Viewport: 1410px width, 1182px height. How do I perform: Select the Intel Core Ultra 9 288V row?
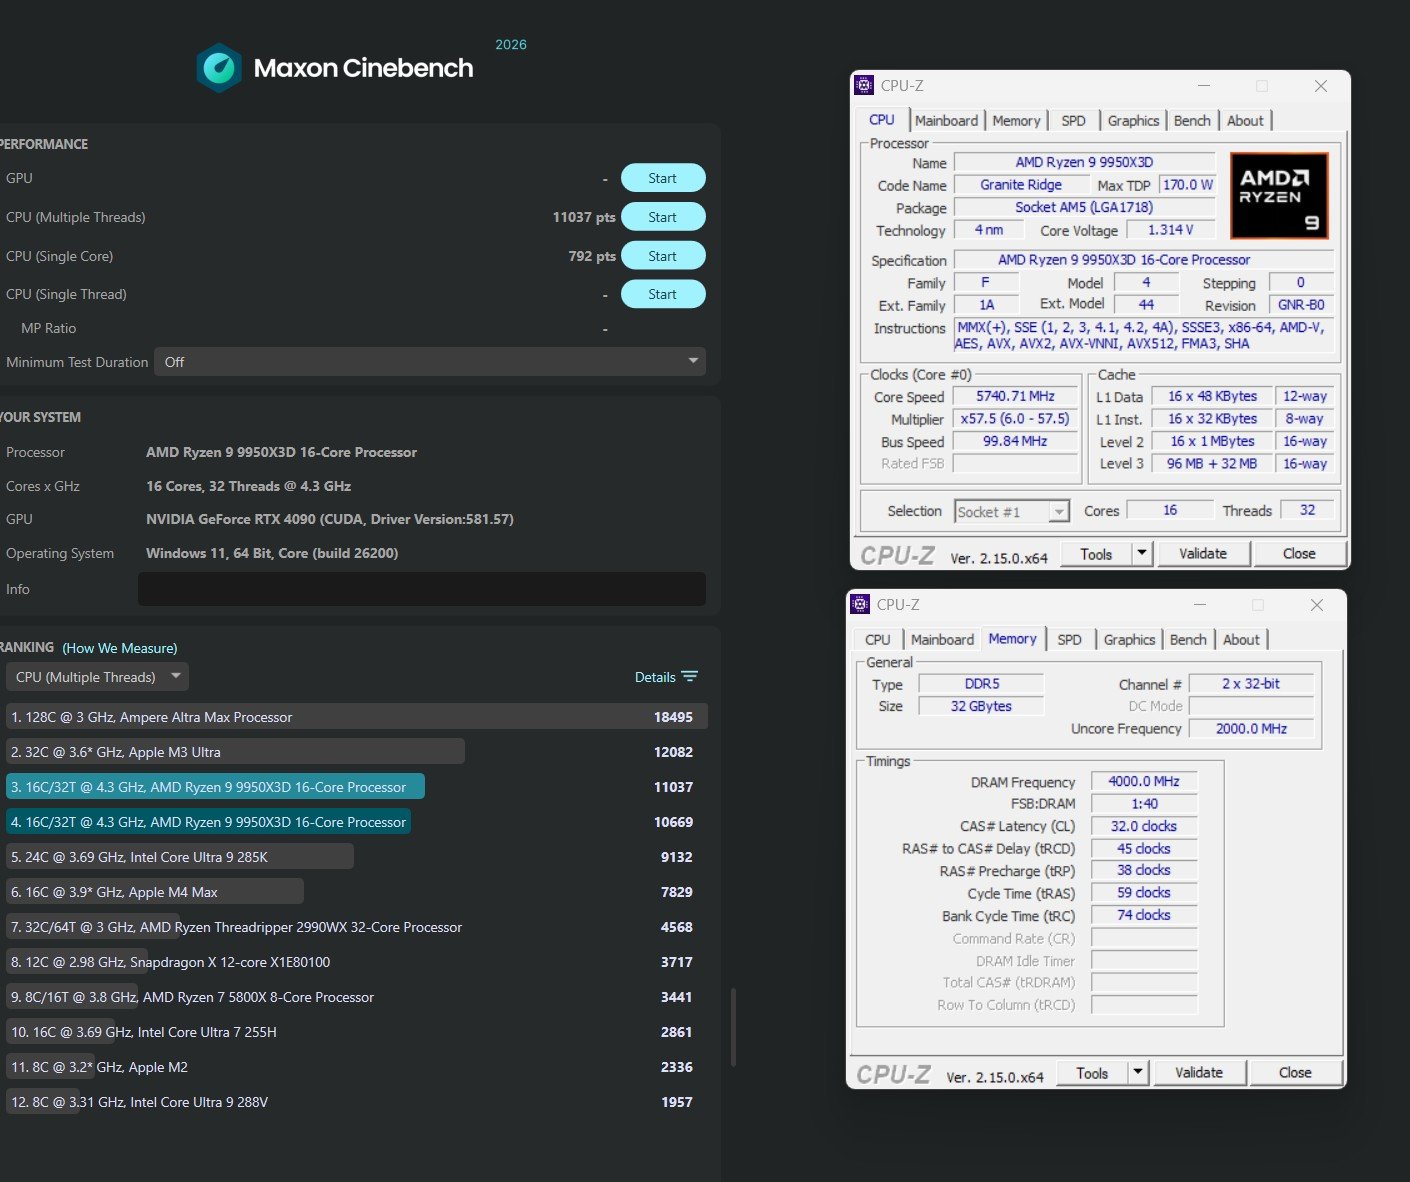(356, 1102)
